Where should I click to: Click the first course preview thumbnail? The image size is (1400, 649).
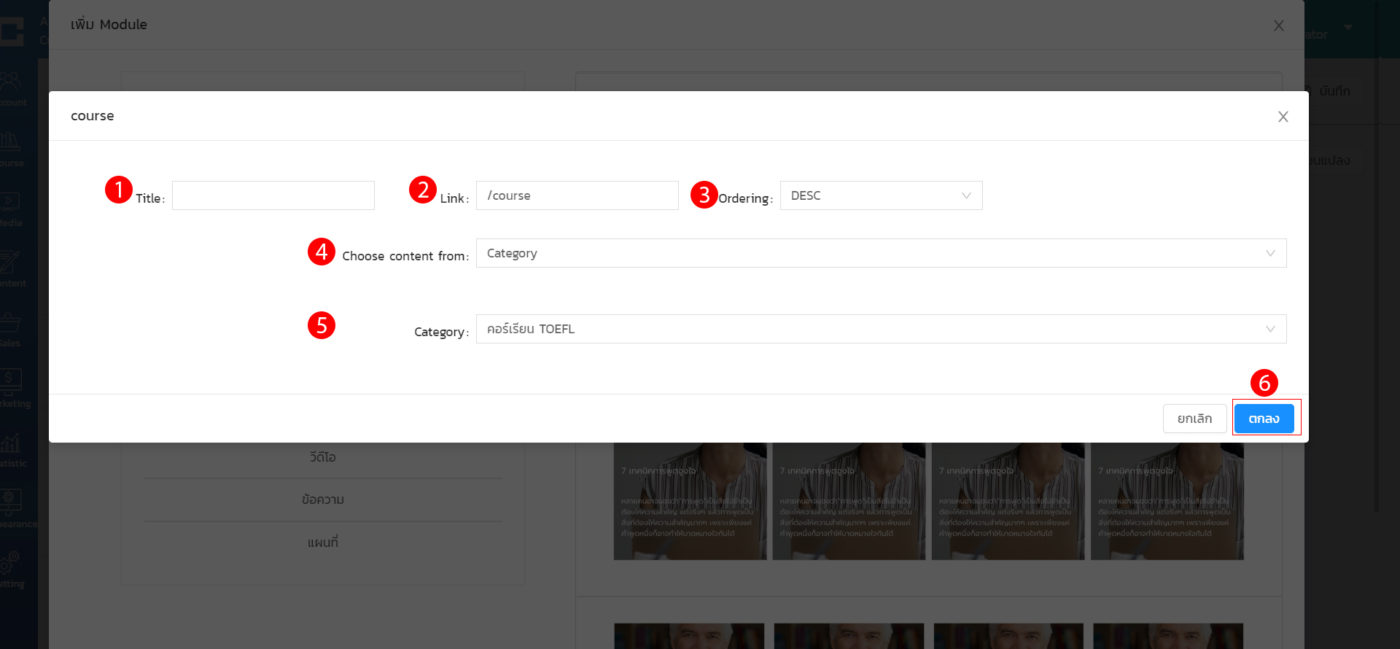tap(690, 501)
